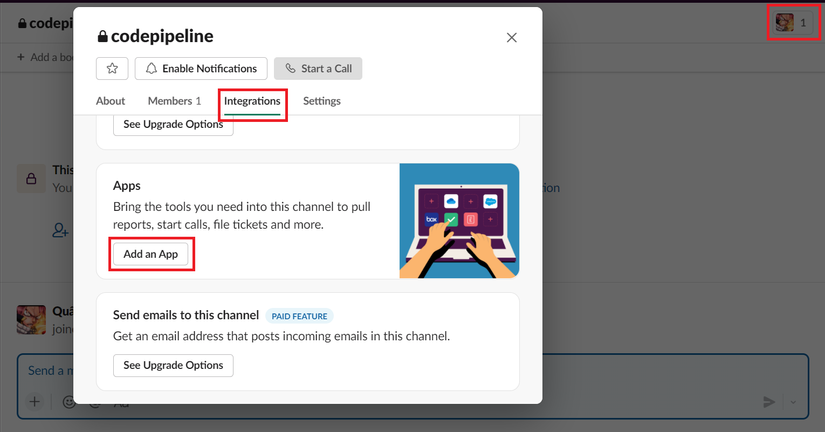Open the Members 1 tab
Image resolution: width=825 pixels, height=432 pixels.
(174, 101)
